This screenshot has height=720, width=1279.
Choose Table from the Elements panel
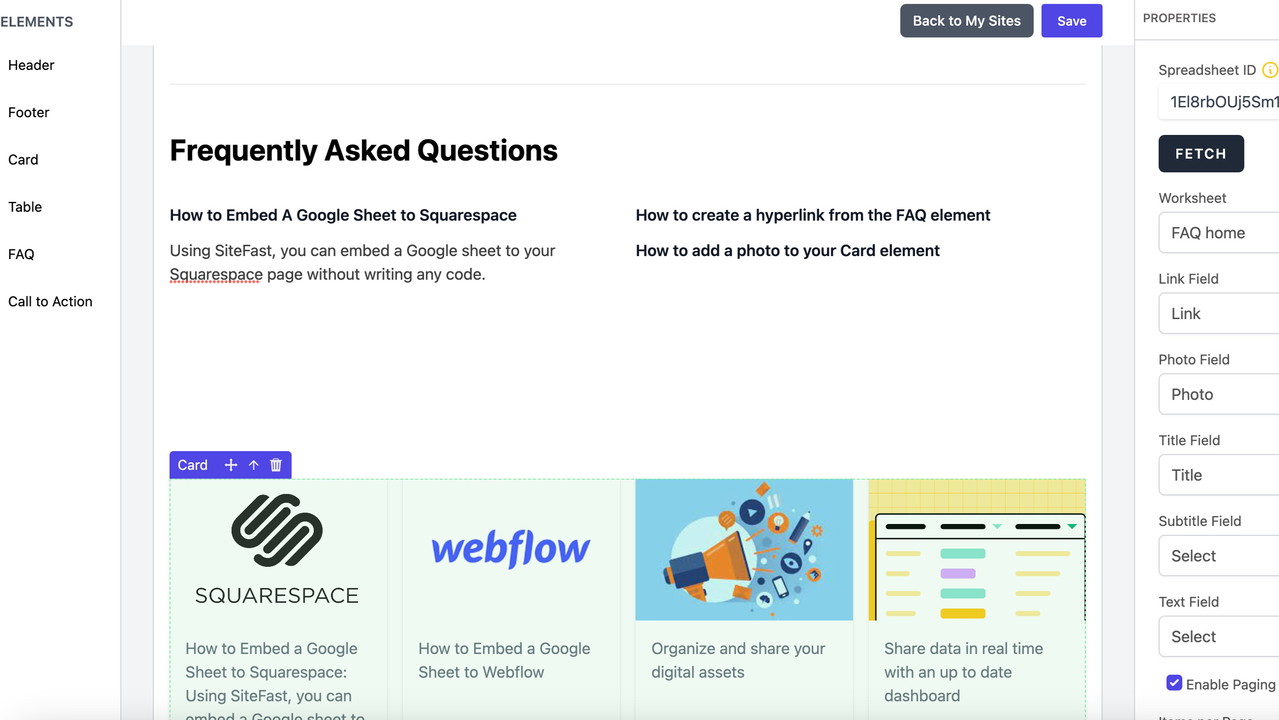tap(25, 207)
